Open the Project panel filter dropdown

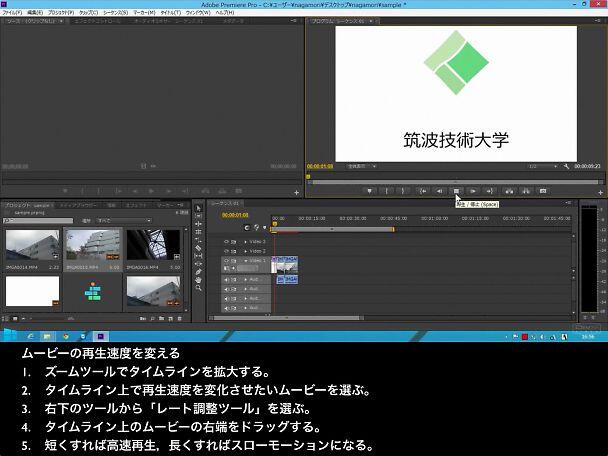coord(124,221)
